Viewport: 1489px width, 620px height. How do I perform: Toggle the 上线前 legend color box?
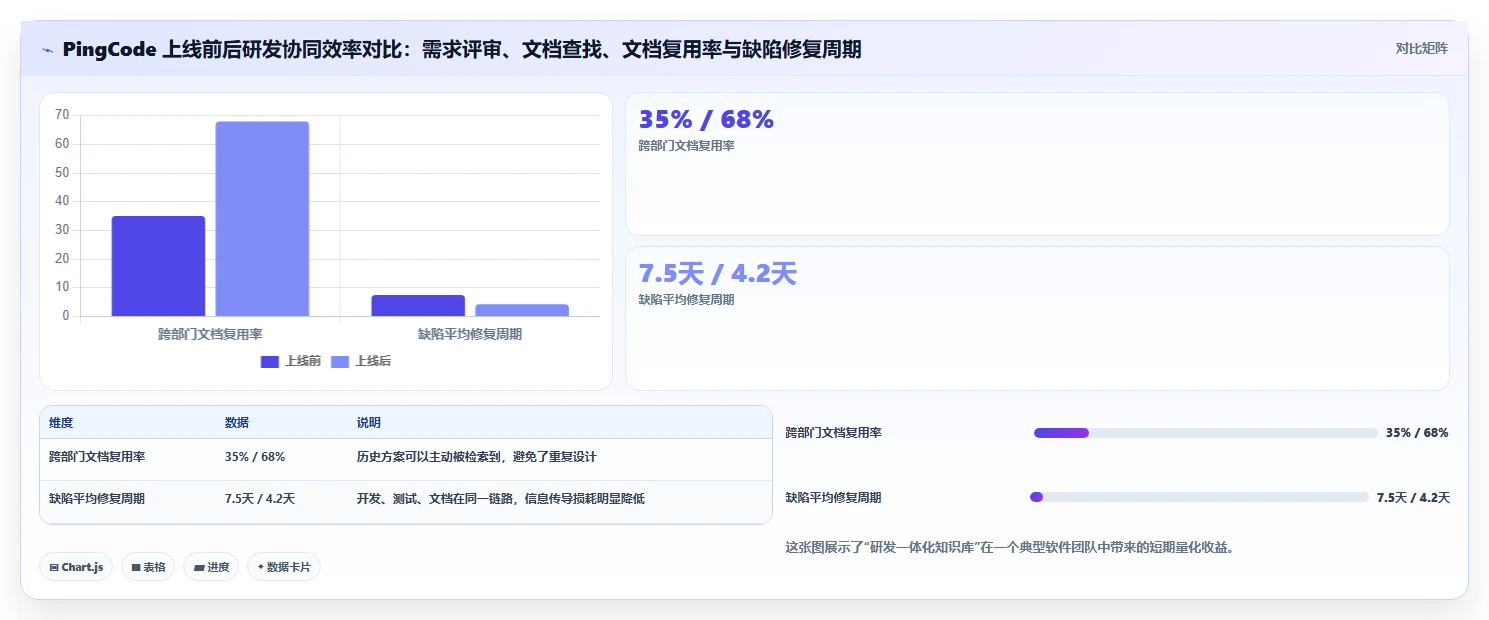pyautogui.click(x=270, y=361)
